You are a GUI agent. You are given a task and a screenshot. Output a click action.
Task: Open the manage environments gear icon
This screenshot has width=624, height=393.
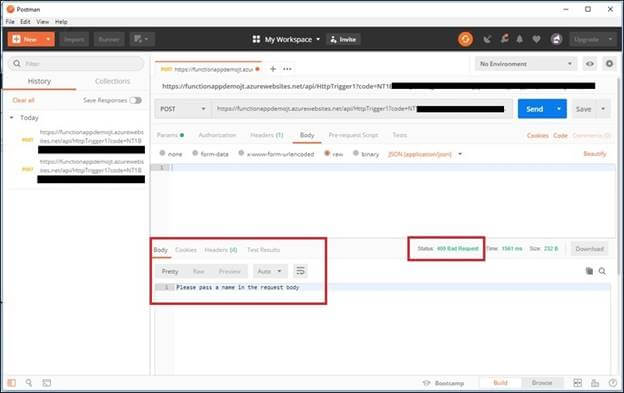click(609, 64)
